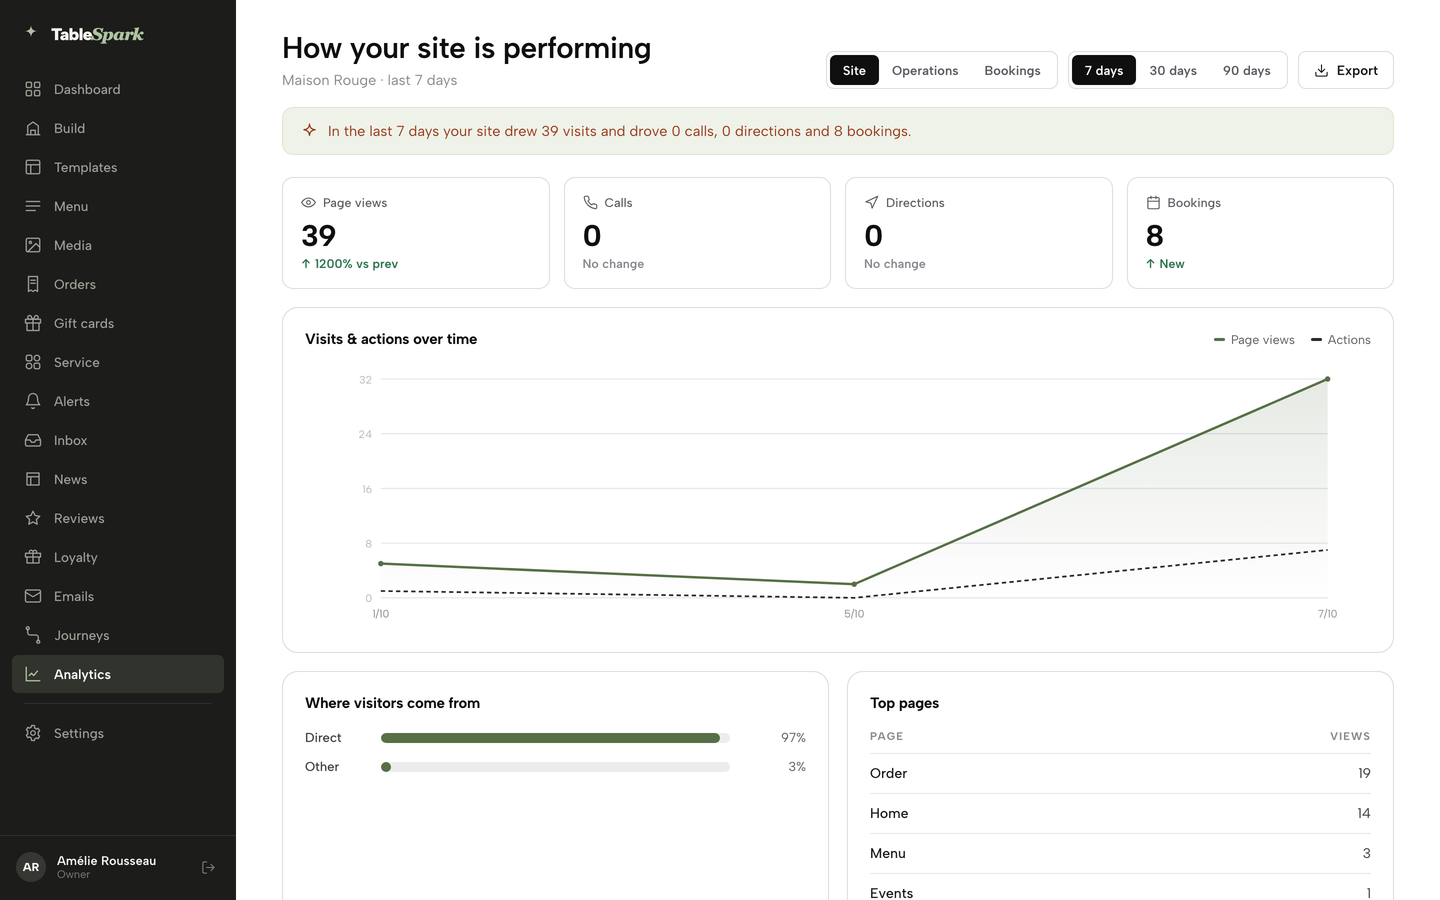Open the Emails envelope icon

[33, 596]
